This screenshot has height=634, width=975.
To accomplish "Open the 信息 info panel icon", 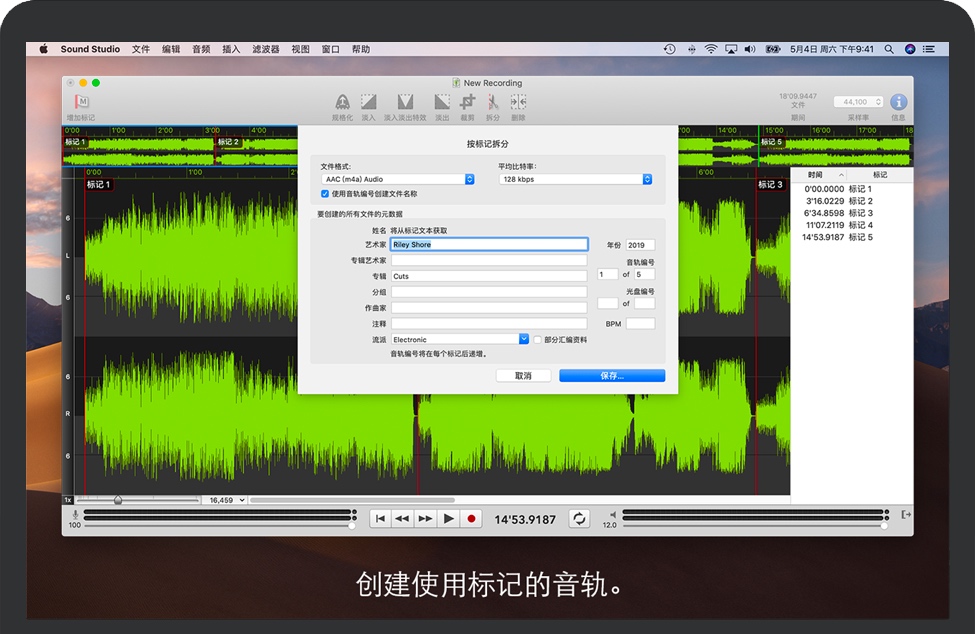I will (x=898, y=102).
